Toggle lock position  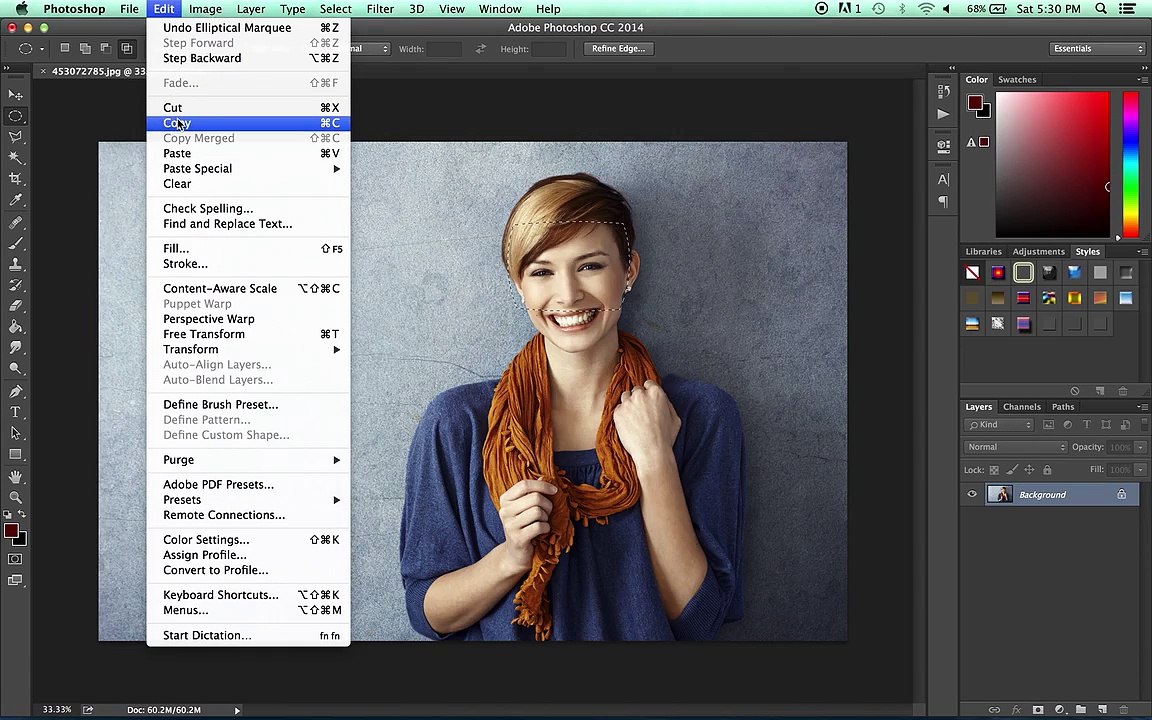point(1029,469)
